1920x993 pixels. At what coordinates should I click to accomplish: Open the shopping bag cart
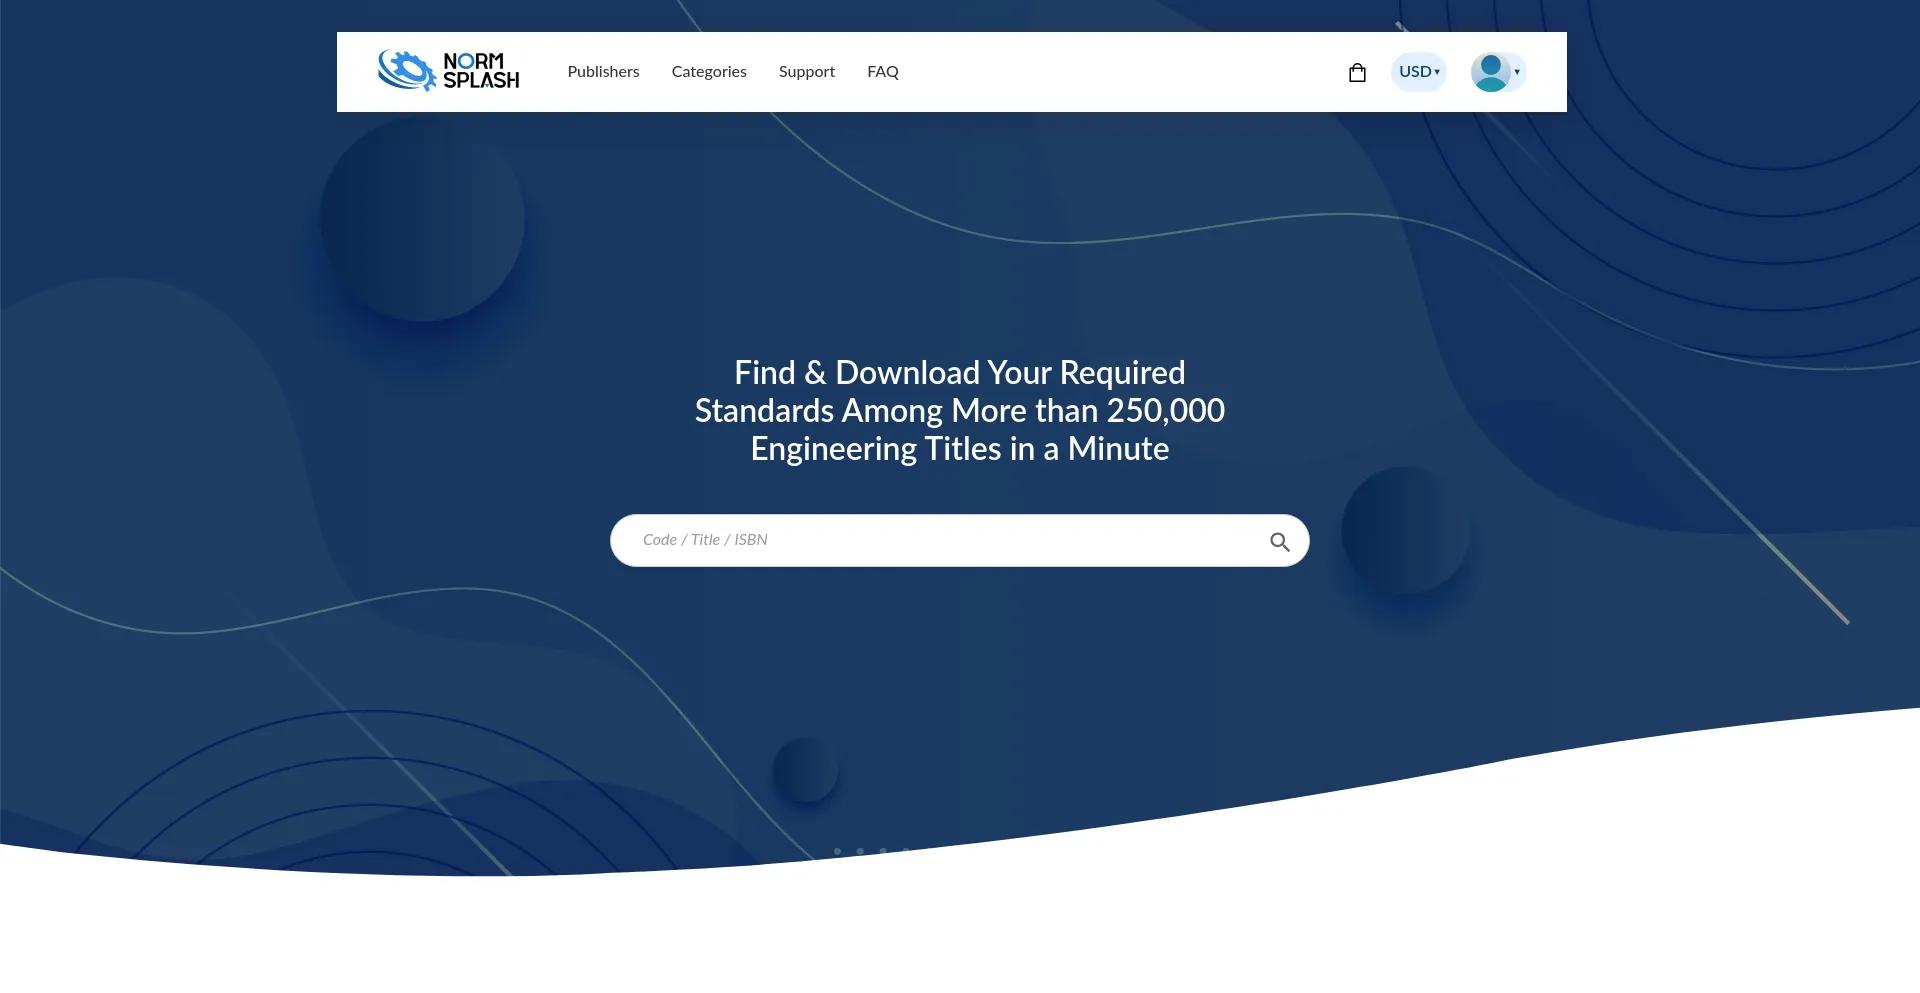pyautogui.click(x=1357, y=72)
